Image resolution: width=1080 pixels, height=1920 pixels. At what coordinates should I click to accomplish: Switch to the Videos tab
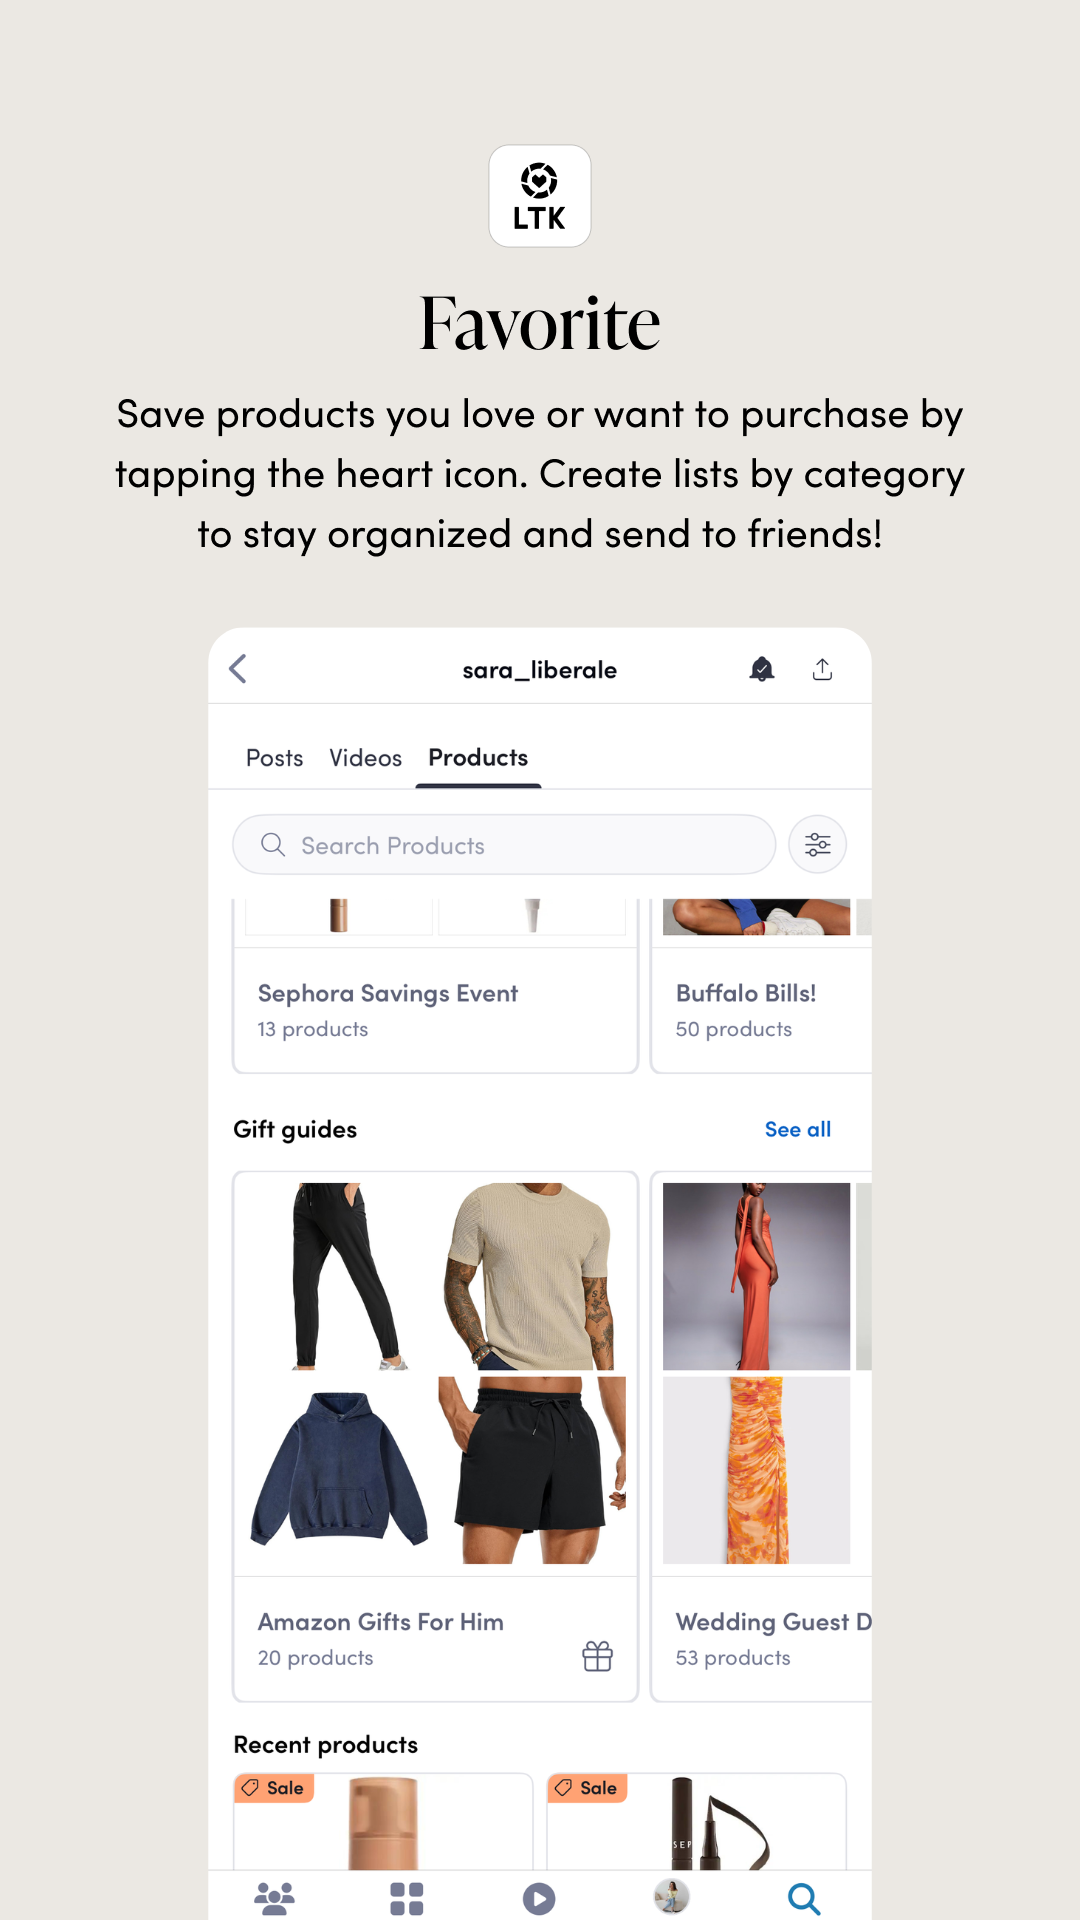[x=365, y=758]
